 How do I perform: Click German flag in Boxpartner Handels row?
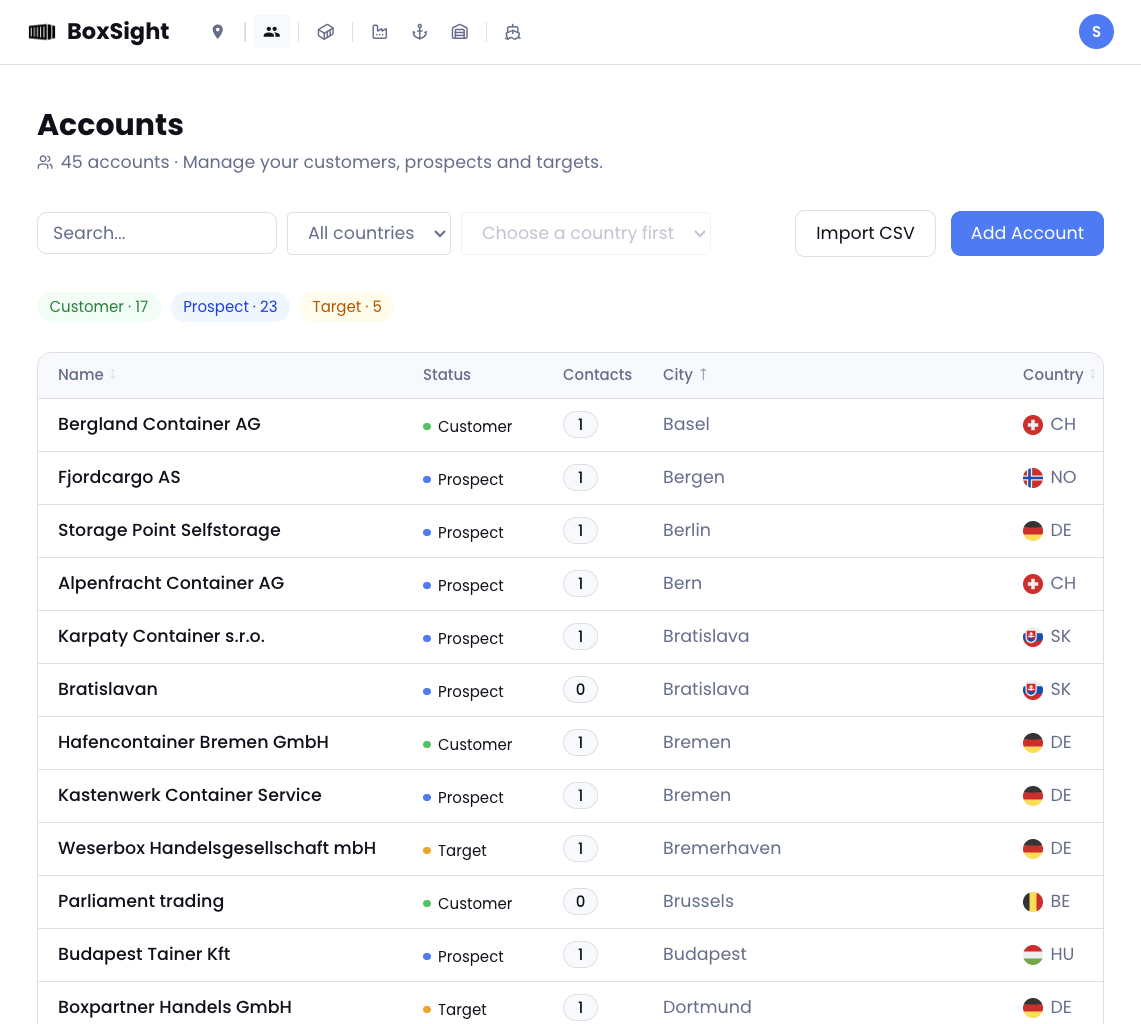1033,1008
